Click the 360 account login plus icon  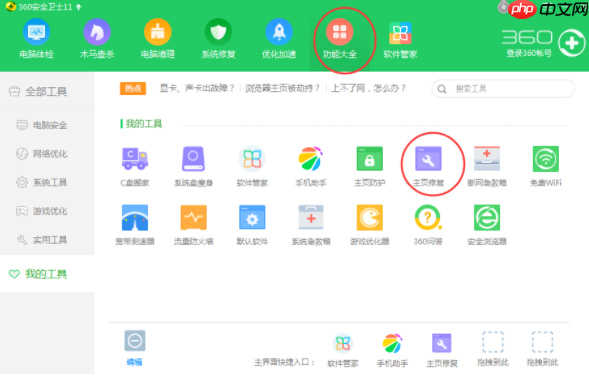[571, 43]
